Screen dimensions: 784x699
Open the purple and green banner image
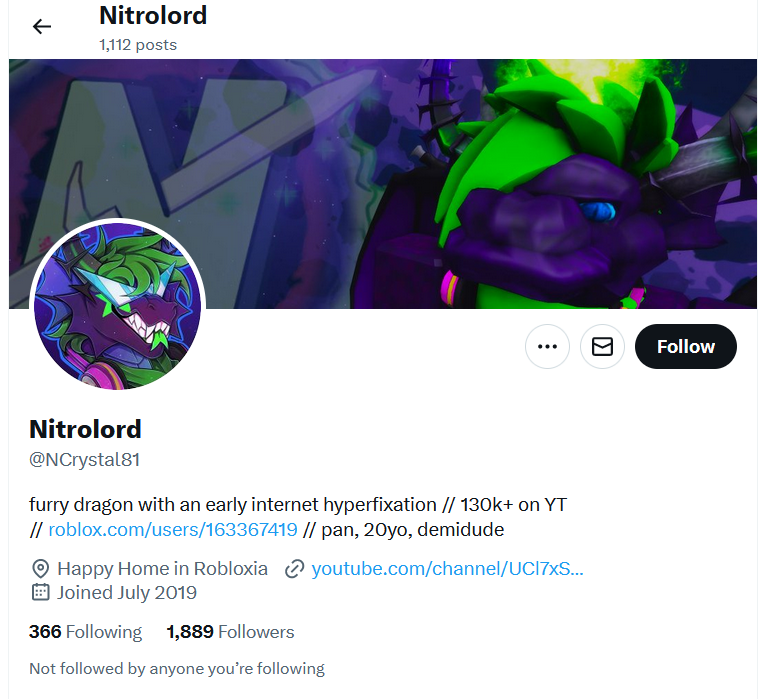click(382, 184)
